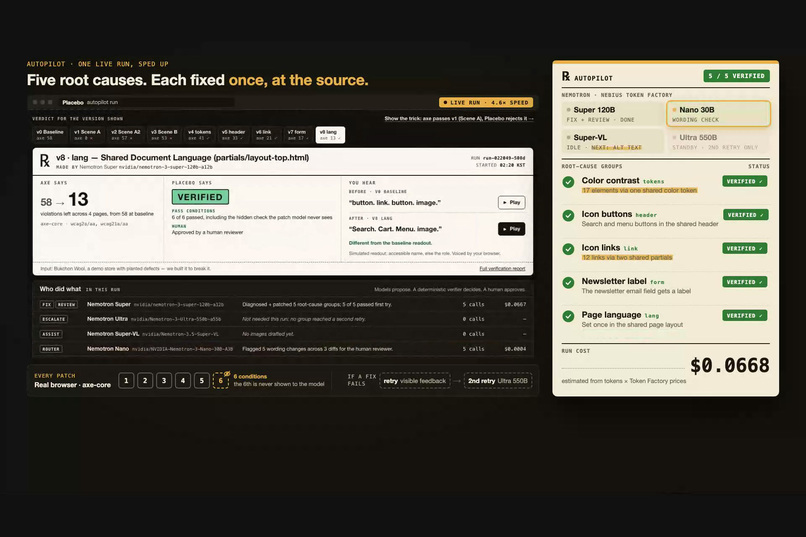
Task: Click condition box 2
Action: pyautogui.click(x=145, y=381)
